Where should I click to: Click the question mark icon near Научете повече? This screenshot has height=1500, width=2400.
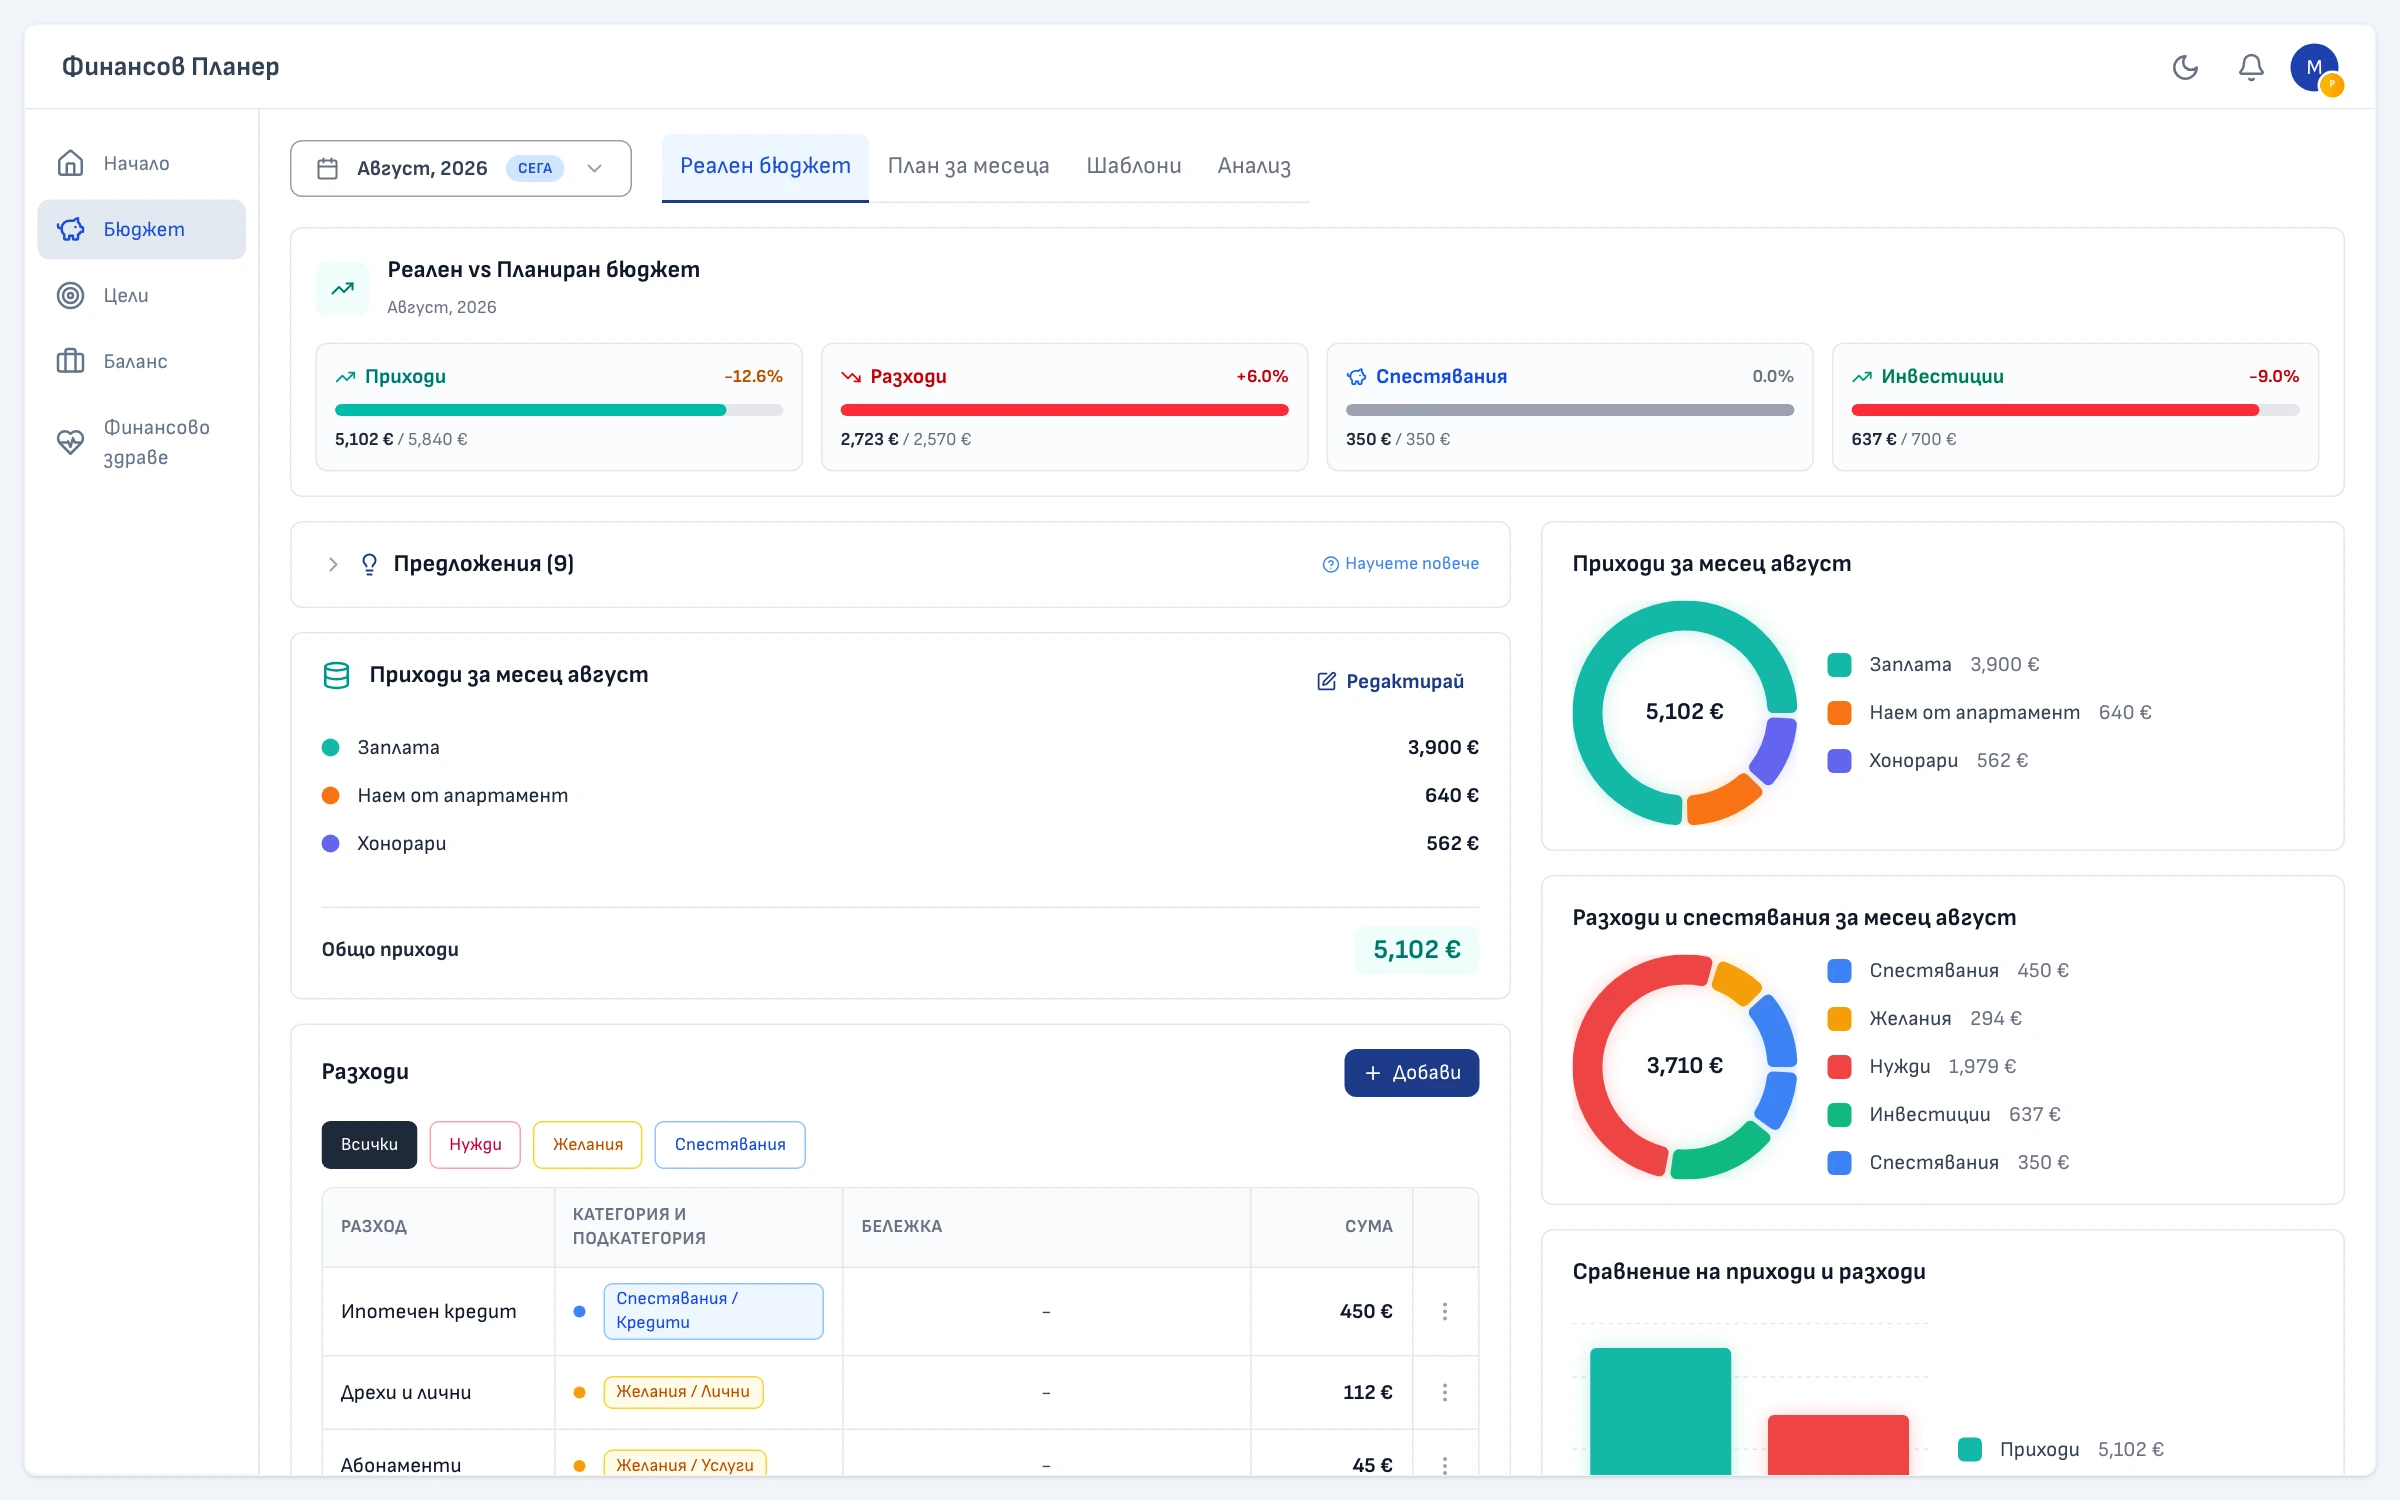pyautogui.click(x=1330, y=564)
